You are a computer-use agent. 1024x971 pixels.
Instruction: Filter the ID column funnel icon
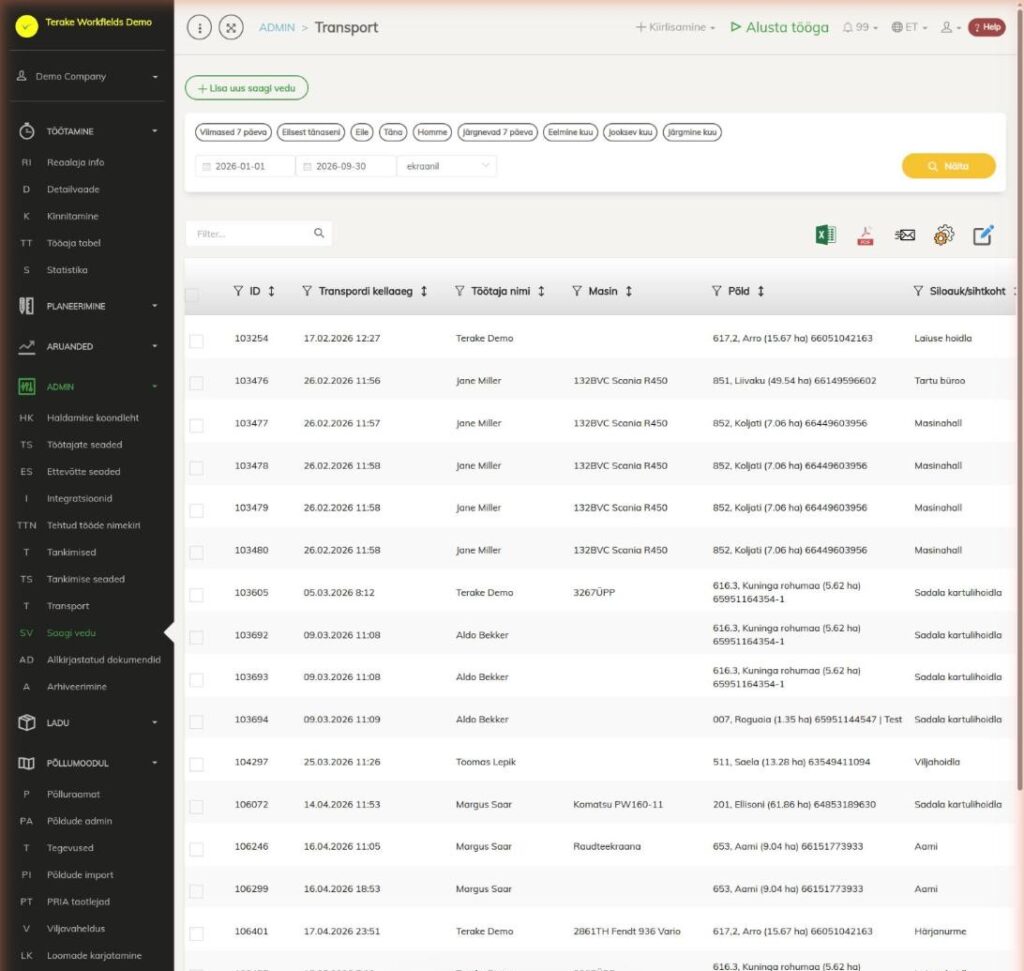pos(238,291)
